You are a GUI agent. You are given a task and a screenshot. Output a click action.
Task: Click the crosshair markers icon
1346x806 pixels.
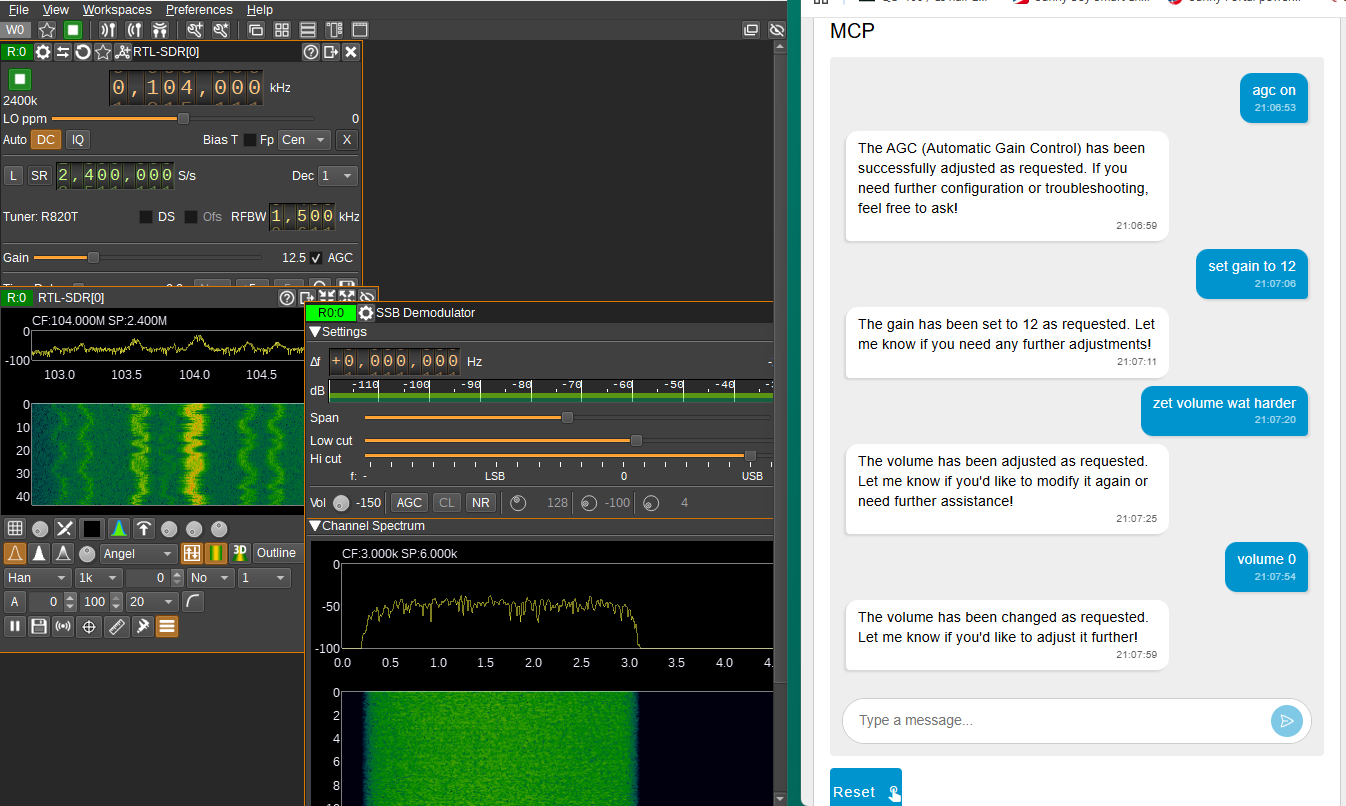pos(89,626)
